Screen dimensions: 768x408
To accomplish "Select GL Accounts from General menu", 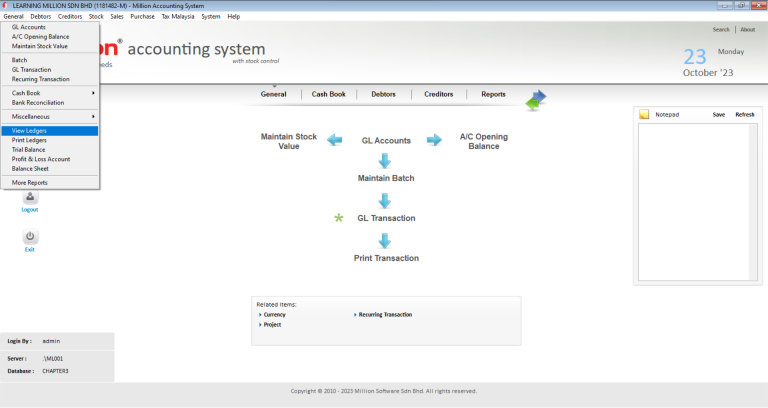I will tap(50, 27).
